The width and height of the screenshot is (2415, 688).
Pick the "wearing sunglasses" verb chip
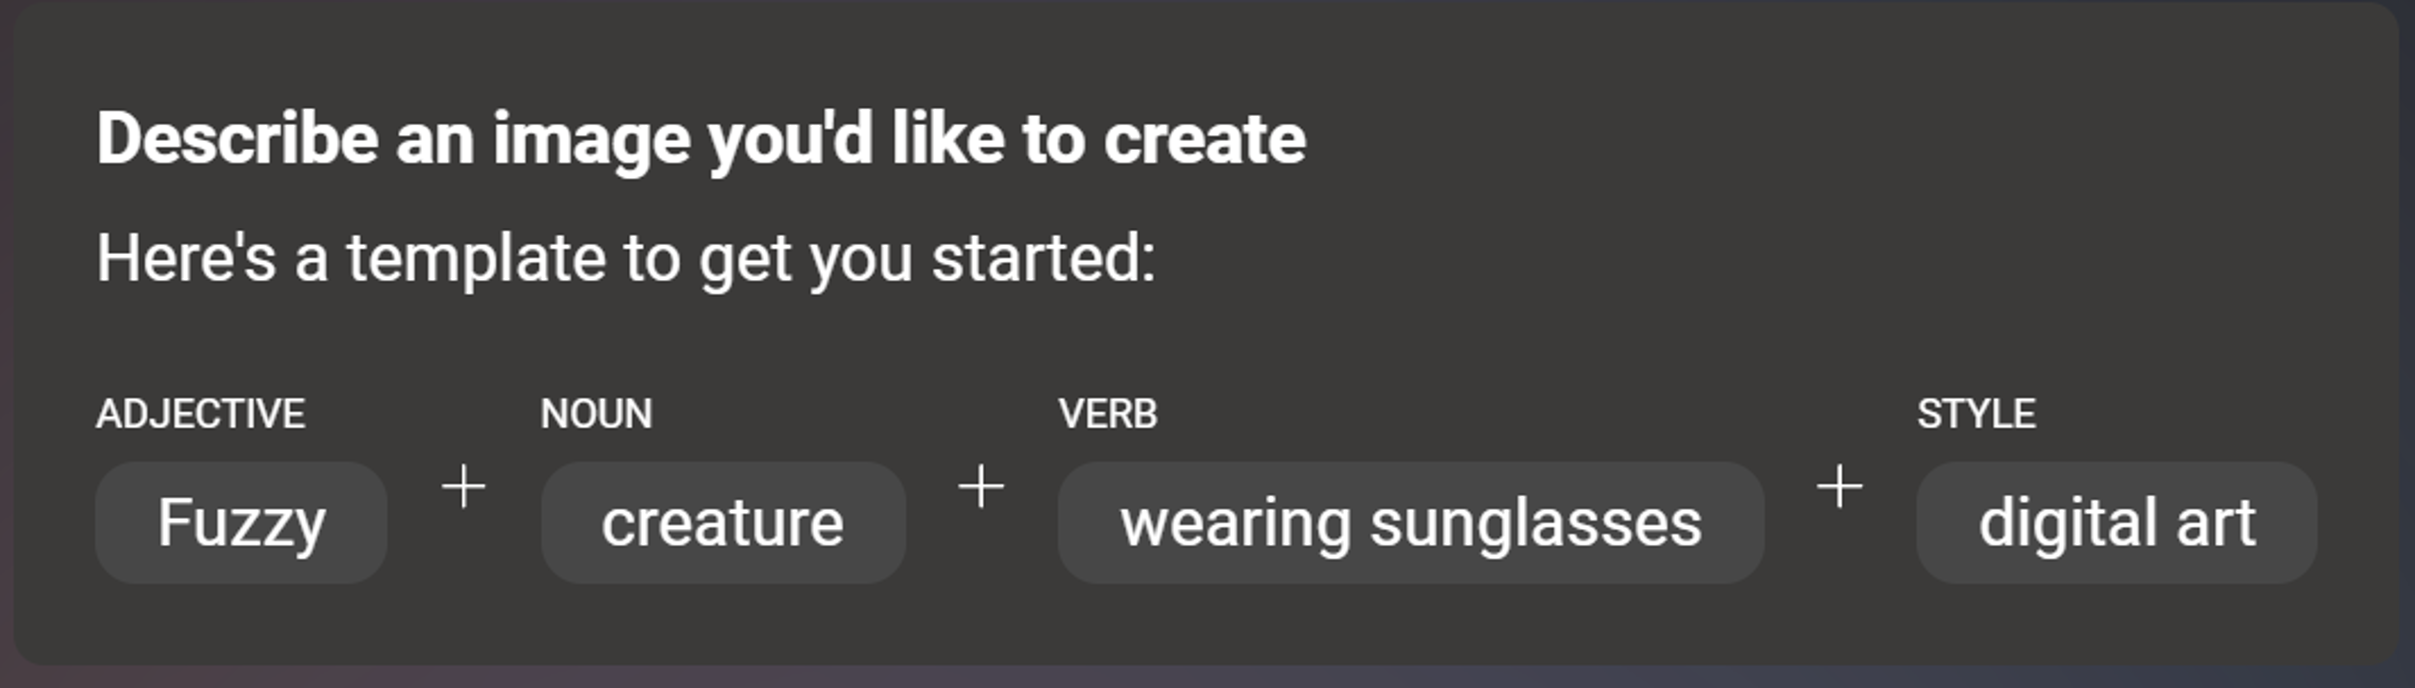point(1410,523)
